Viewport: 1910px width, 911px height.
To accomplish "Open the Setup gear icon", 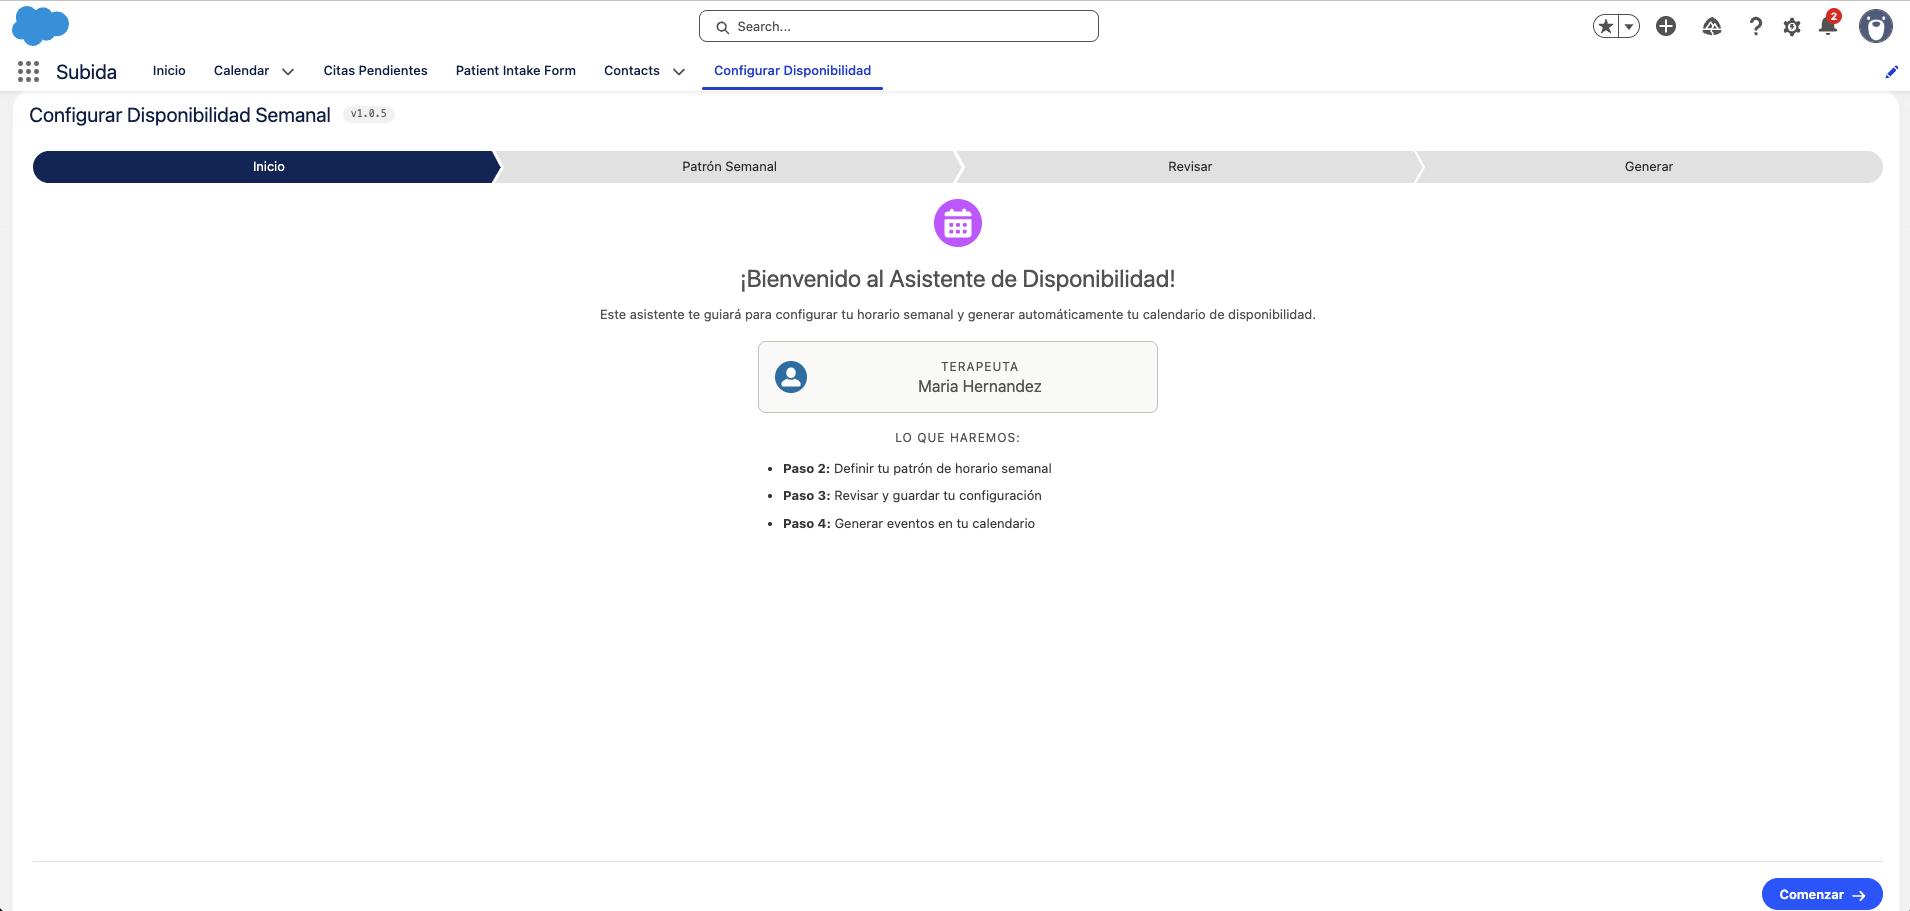I will [1792, 27].
